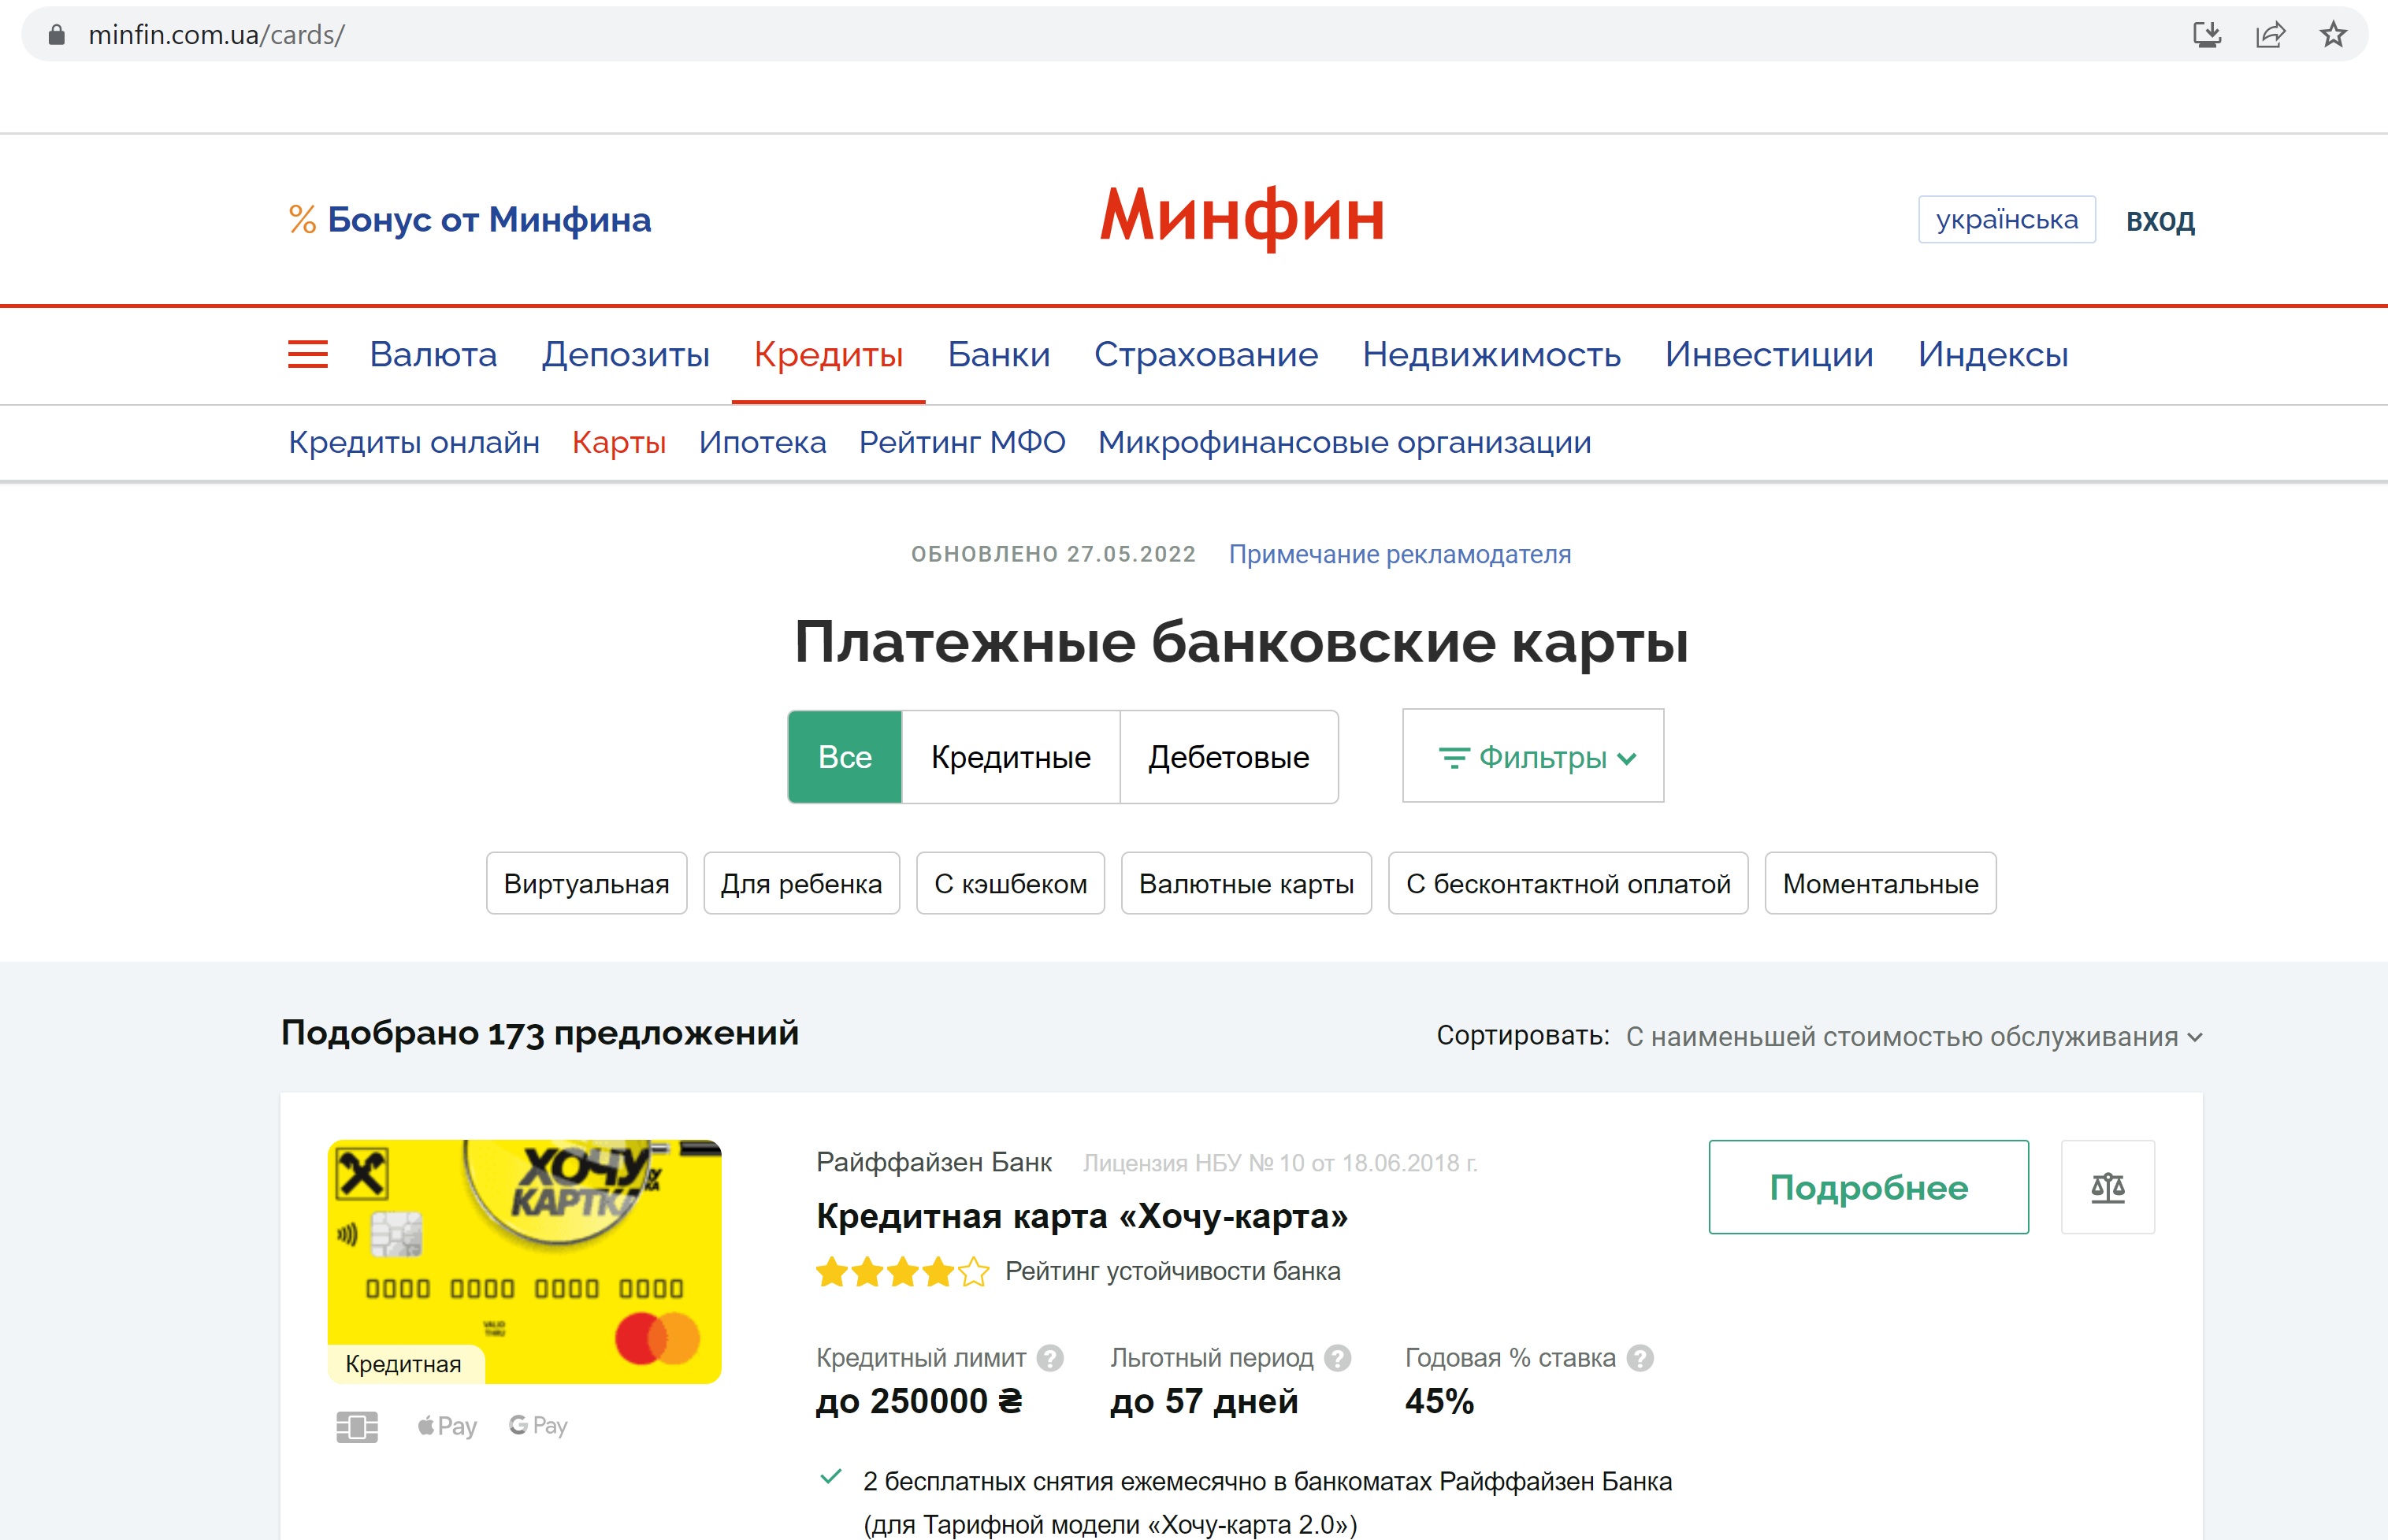Open the Депозиты menu

coord(626,355)
